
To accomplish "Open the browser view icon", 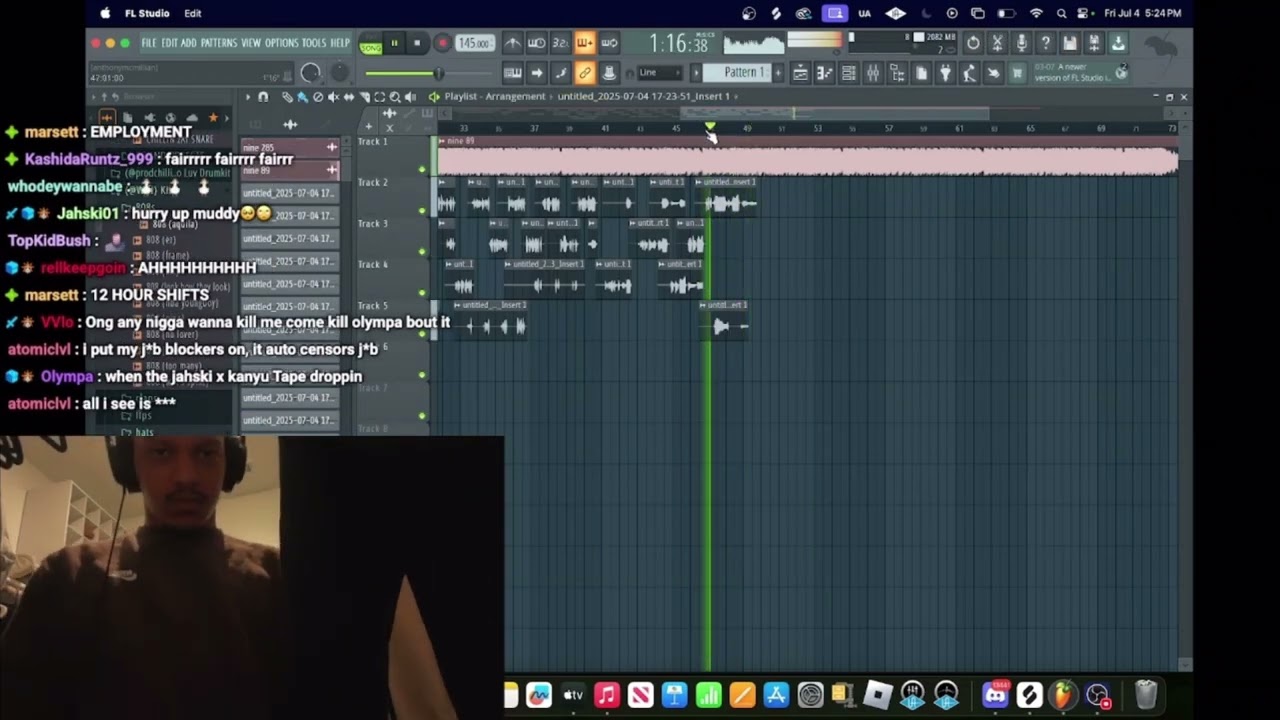I will 898,73.
